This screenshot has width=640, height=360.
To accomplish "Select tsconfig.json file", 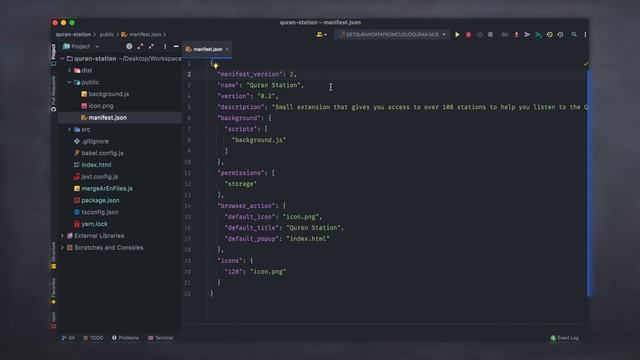I will [x=100, y=212].
